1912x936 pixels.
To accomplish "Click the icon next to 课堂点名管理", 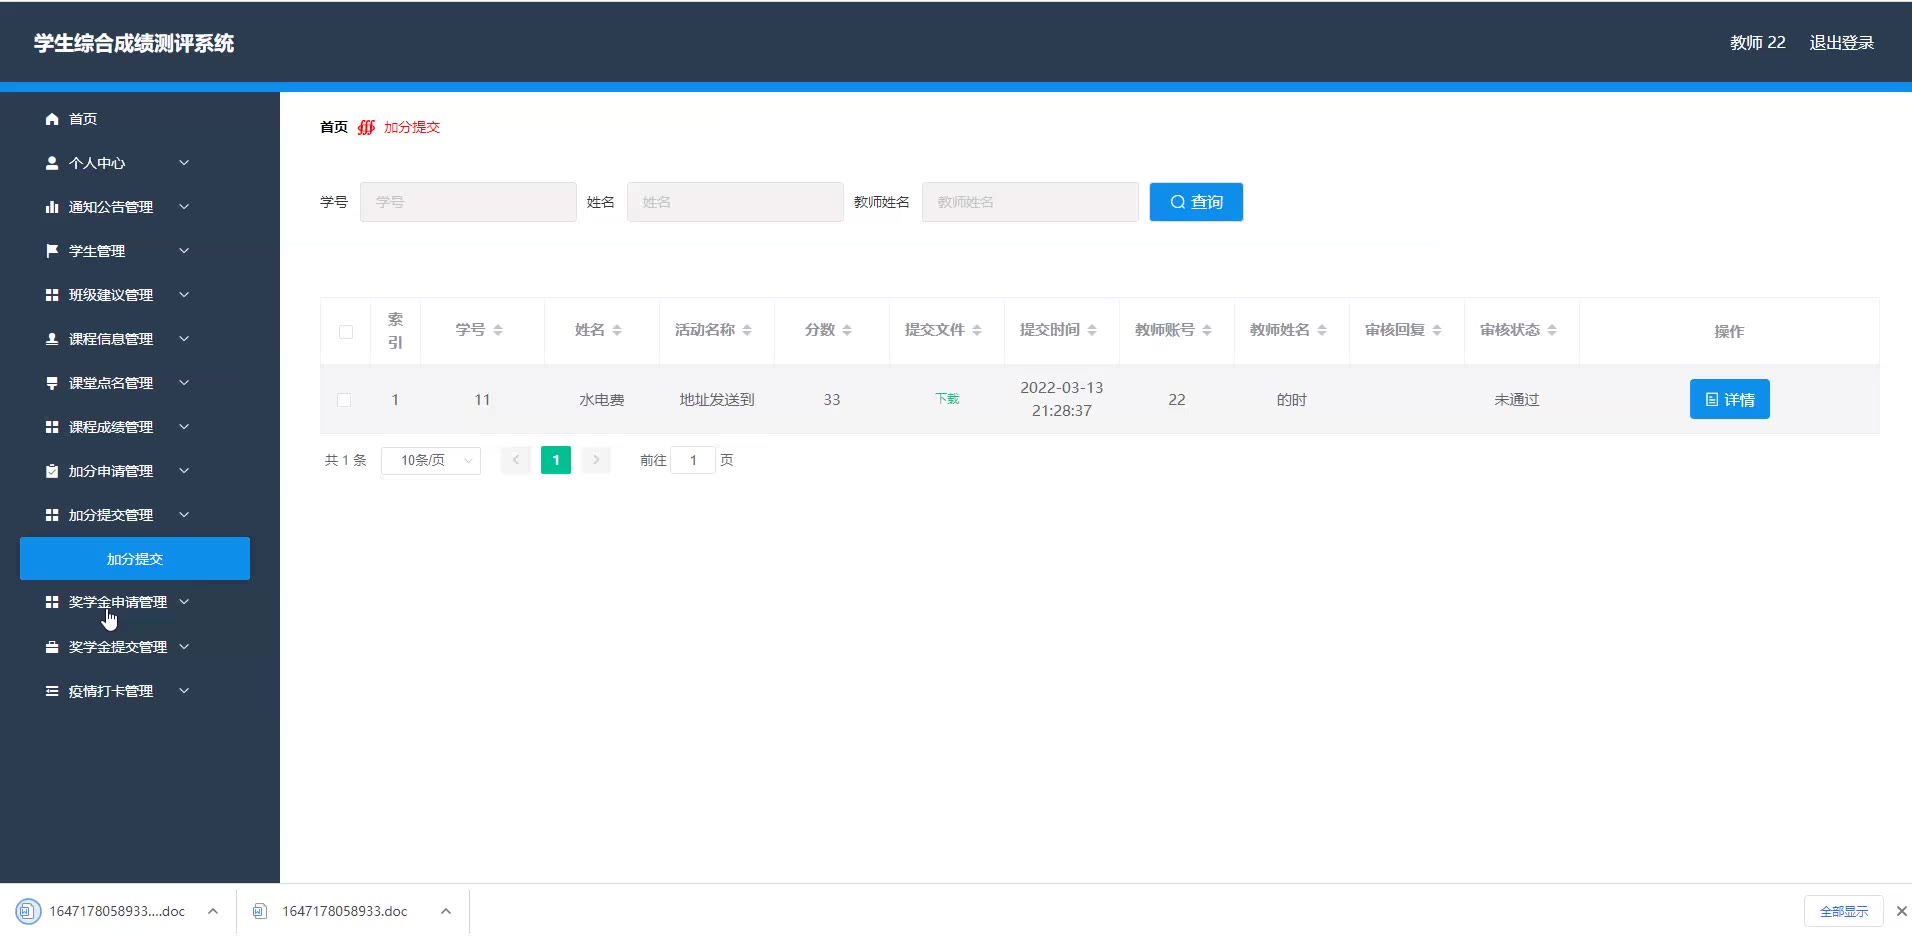I will click(52, 383).
